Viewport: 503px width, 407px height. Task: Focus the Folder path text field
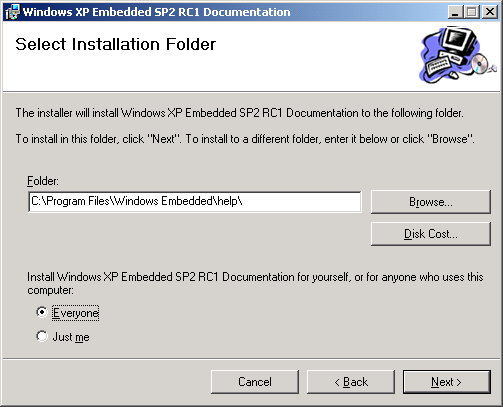click(195, 202)
